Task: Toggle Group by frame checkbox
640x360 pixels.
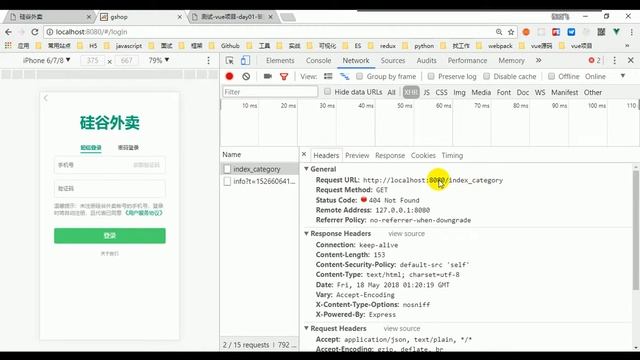Action: click(x=359, y=76)
